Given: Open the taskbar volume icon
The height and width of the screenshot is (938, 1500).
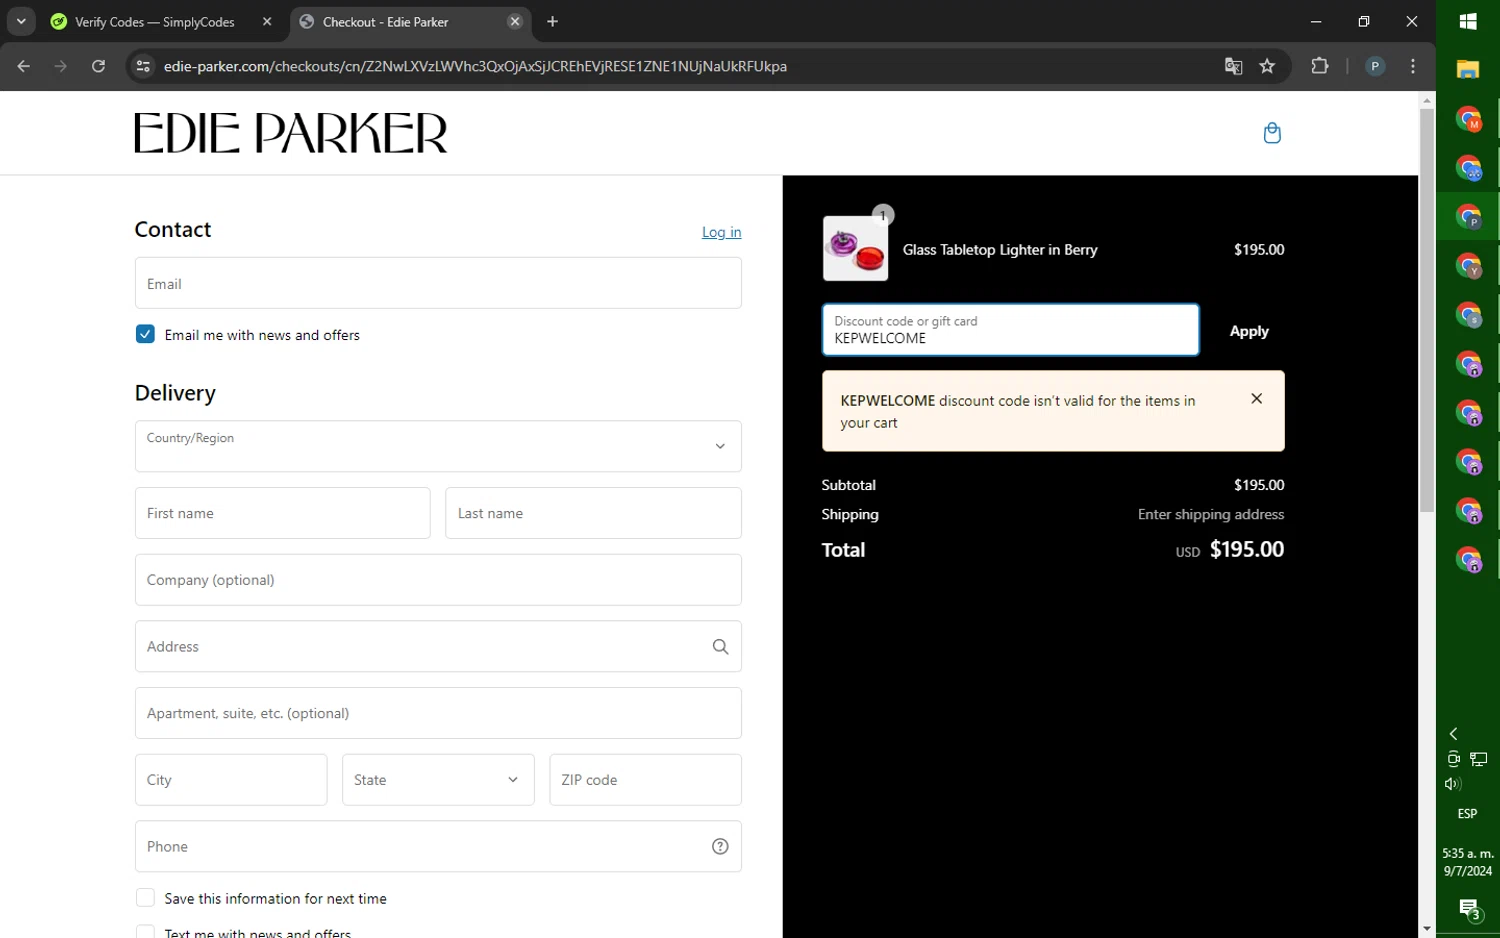Looking at the screenshot, I should click(x=1453, y=784).
